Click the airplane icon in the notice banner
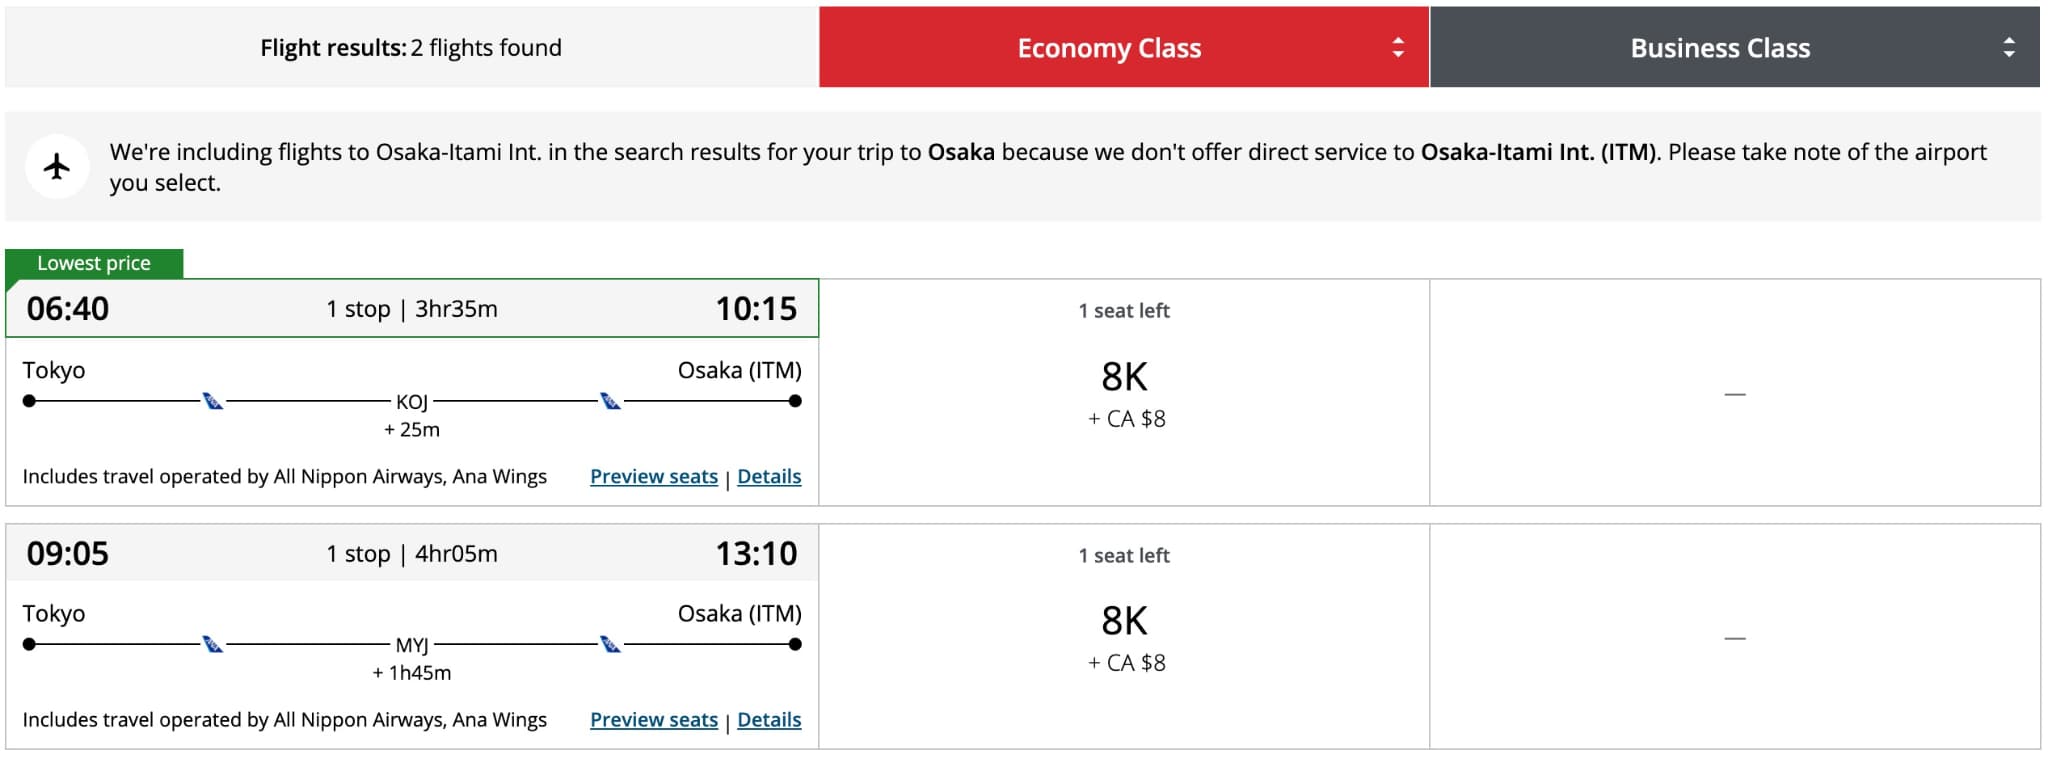Image resolution: width=2048 pixels, height=758 pixels. [57, 166]
